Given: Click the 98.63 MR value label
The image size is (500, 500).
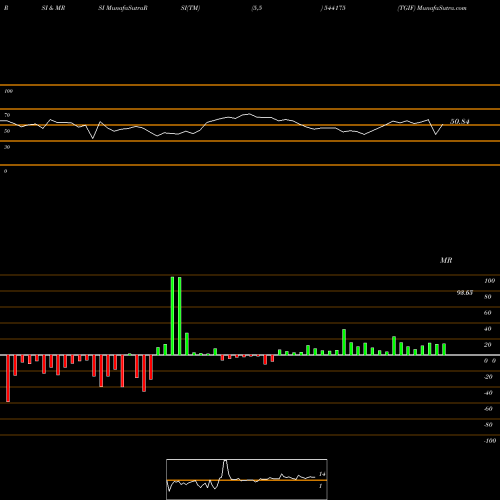Looking at the screenshot, I should [x=465, y=293].
